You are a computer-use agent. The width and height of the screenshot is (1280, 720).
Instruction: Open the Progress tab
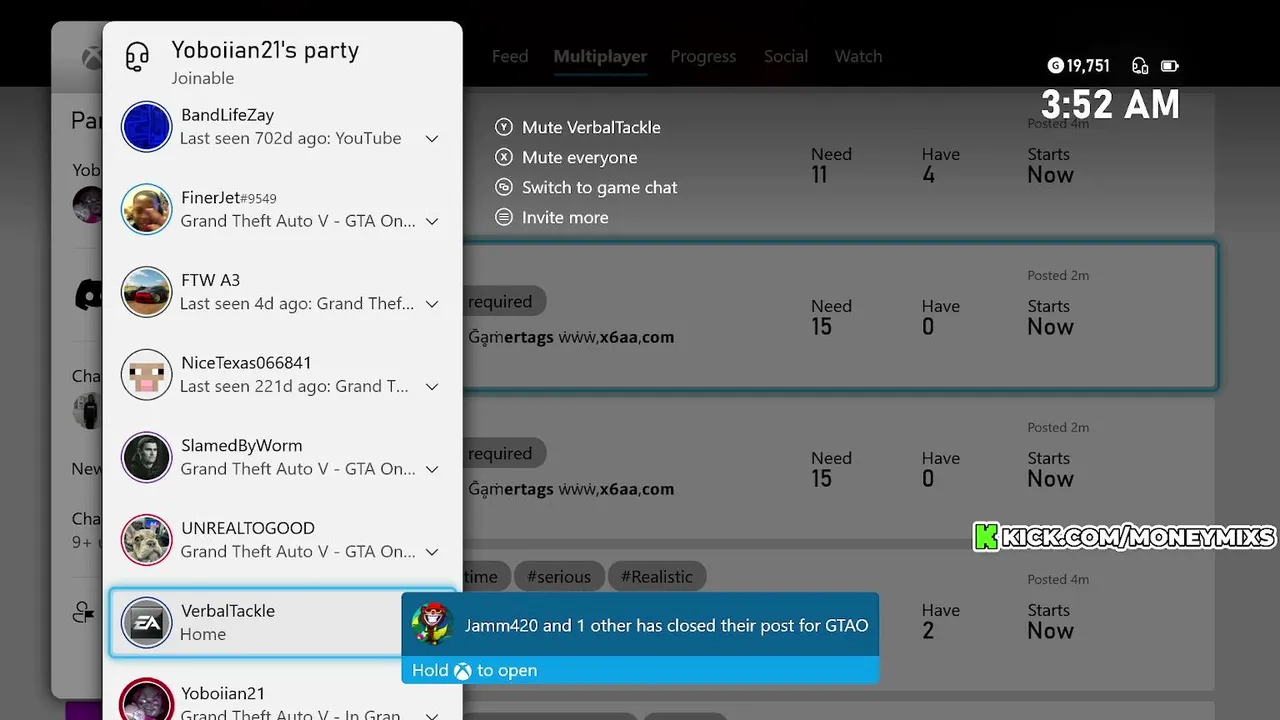703,56
